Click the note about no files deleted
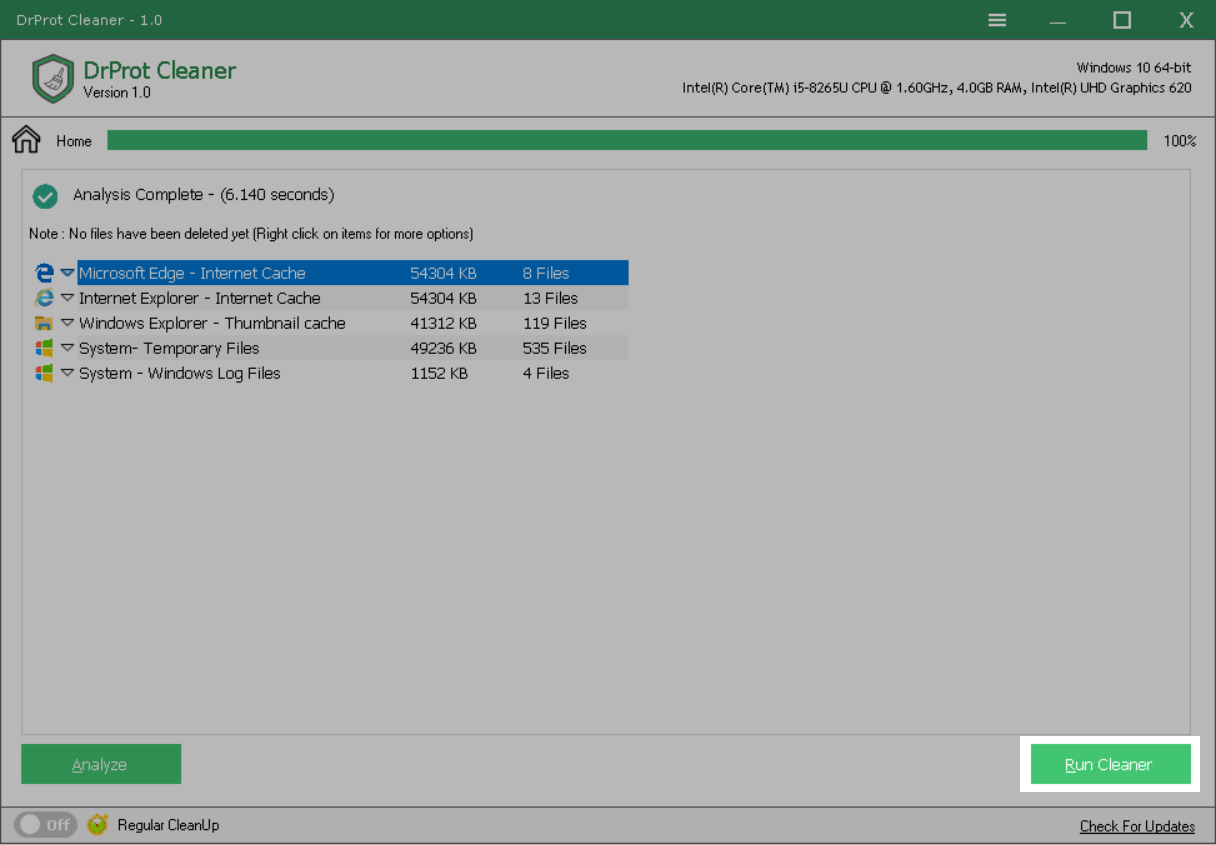 tap(251, 234)
